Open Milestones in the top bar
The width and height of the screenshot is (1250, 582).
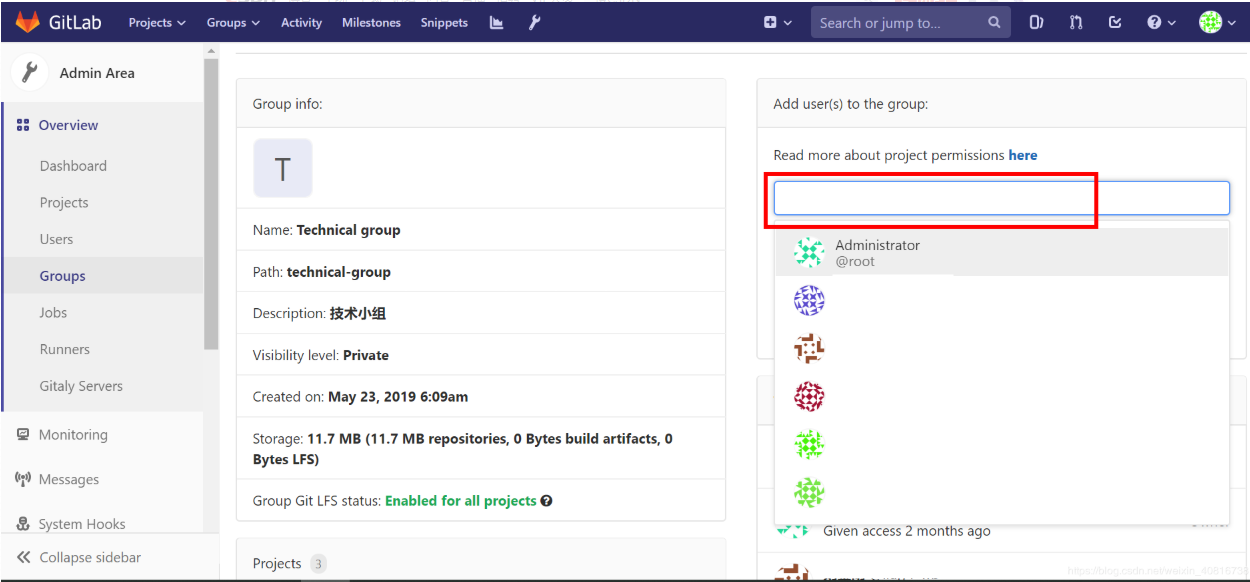click(x=371, y=22)
